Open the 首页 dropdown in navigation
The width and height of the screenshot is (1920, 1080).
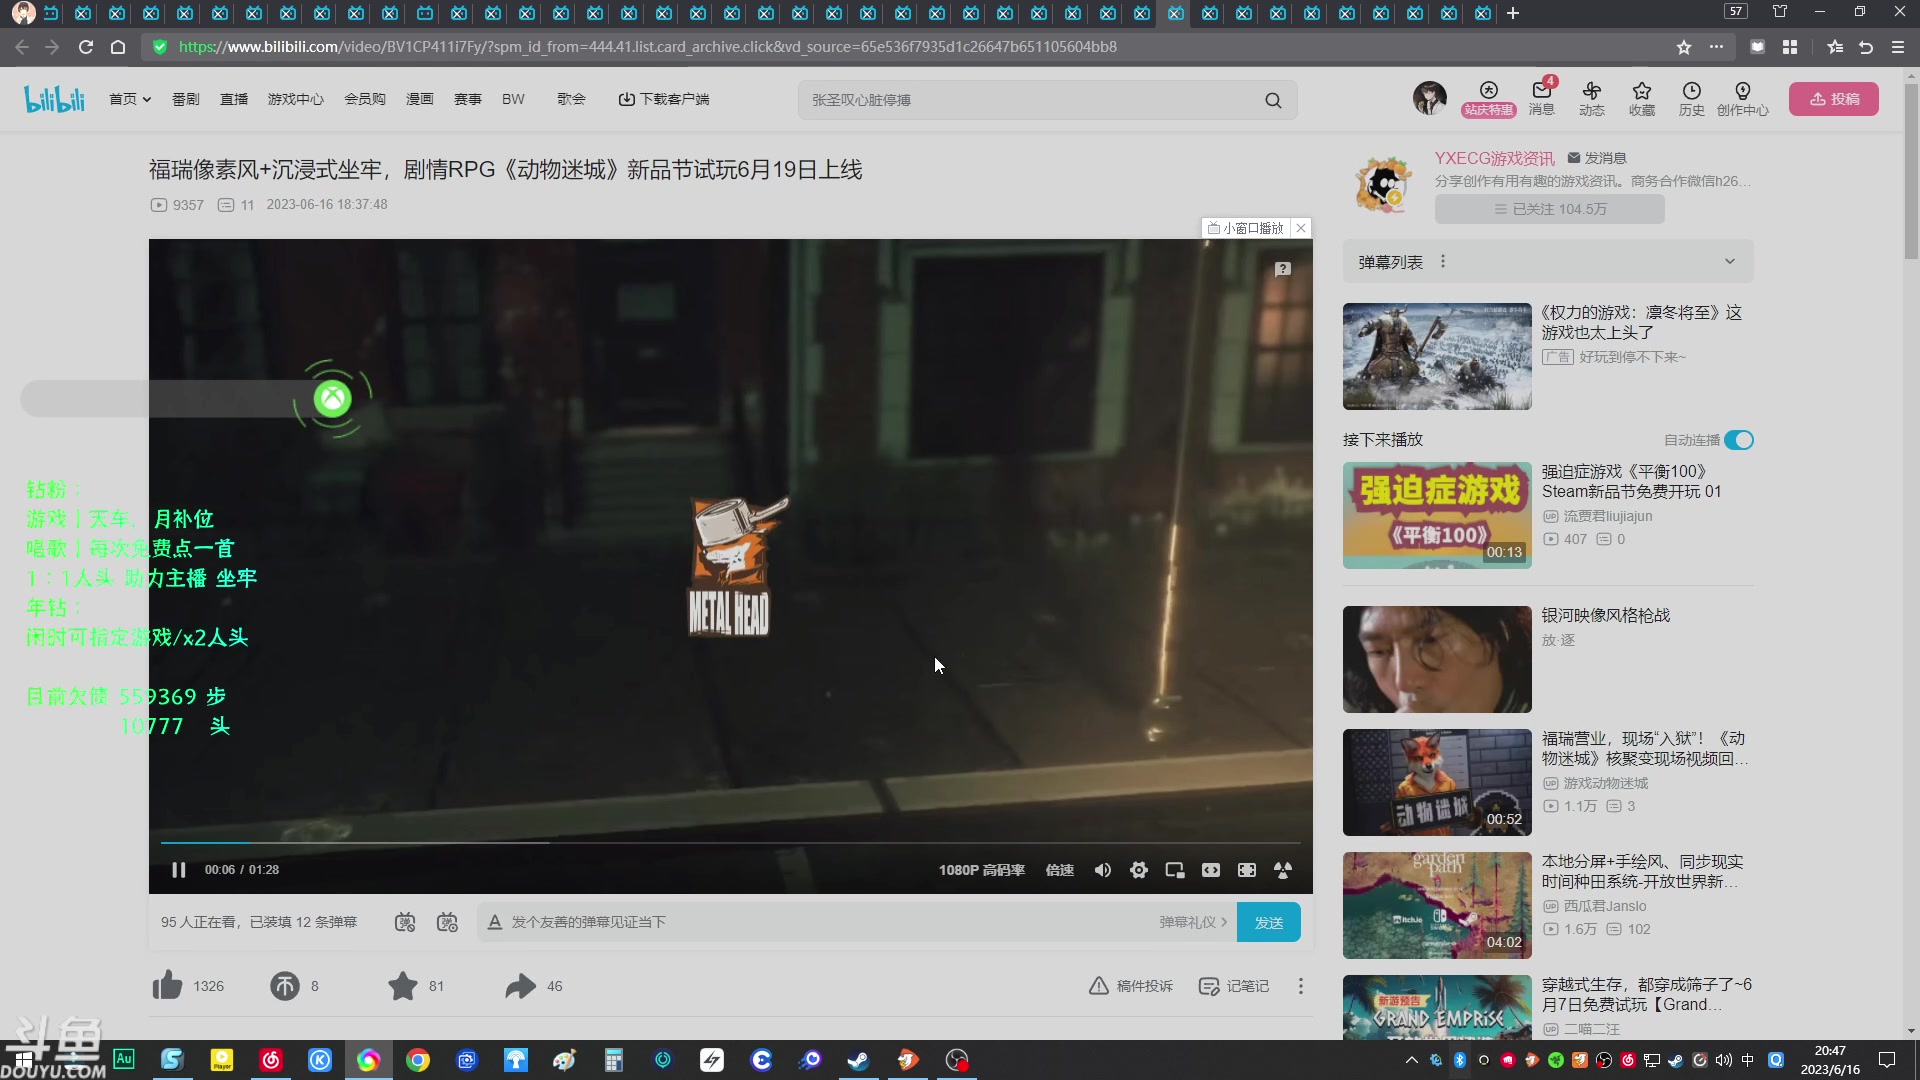(130, 99)
